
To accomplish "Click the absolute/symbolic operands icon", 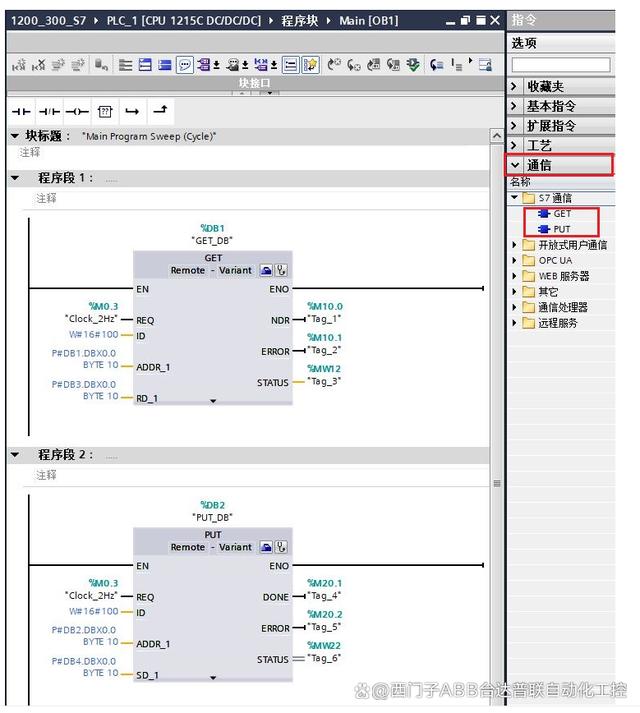I will [x=204, y=65].
